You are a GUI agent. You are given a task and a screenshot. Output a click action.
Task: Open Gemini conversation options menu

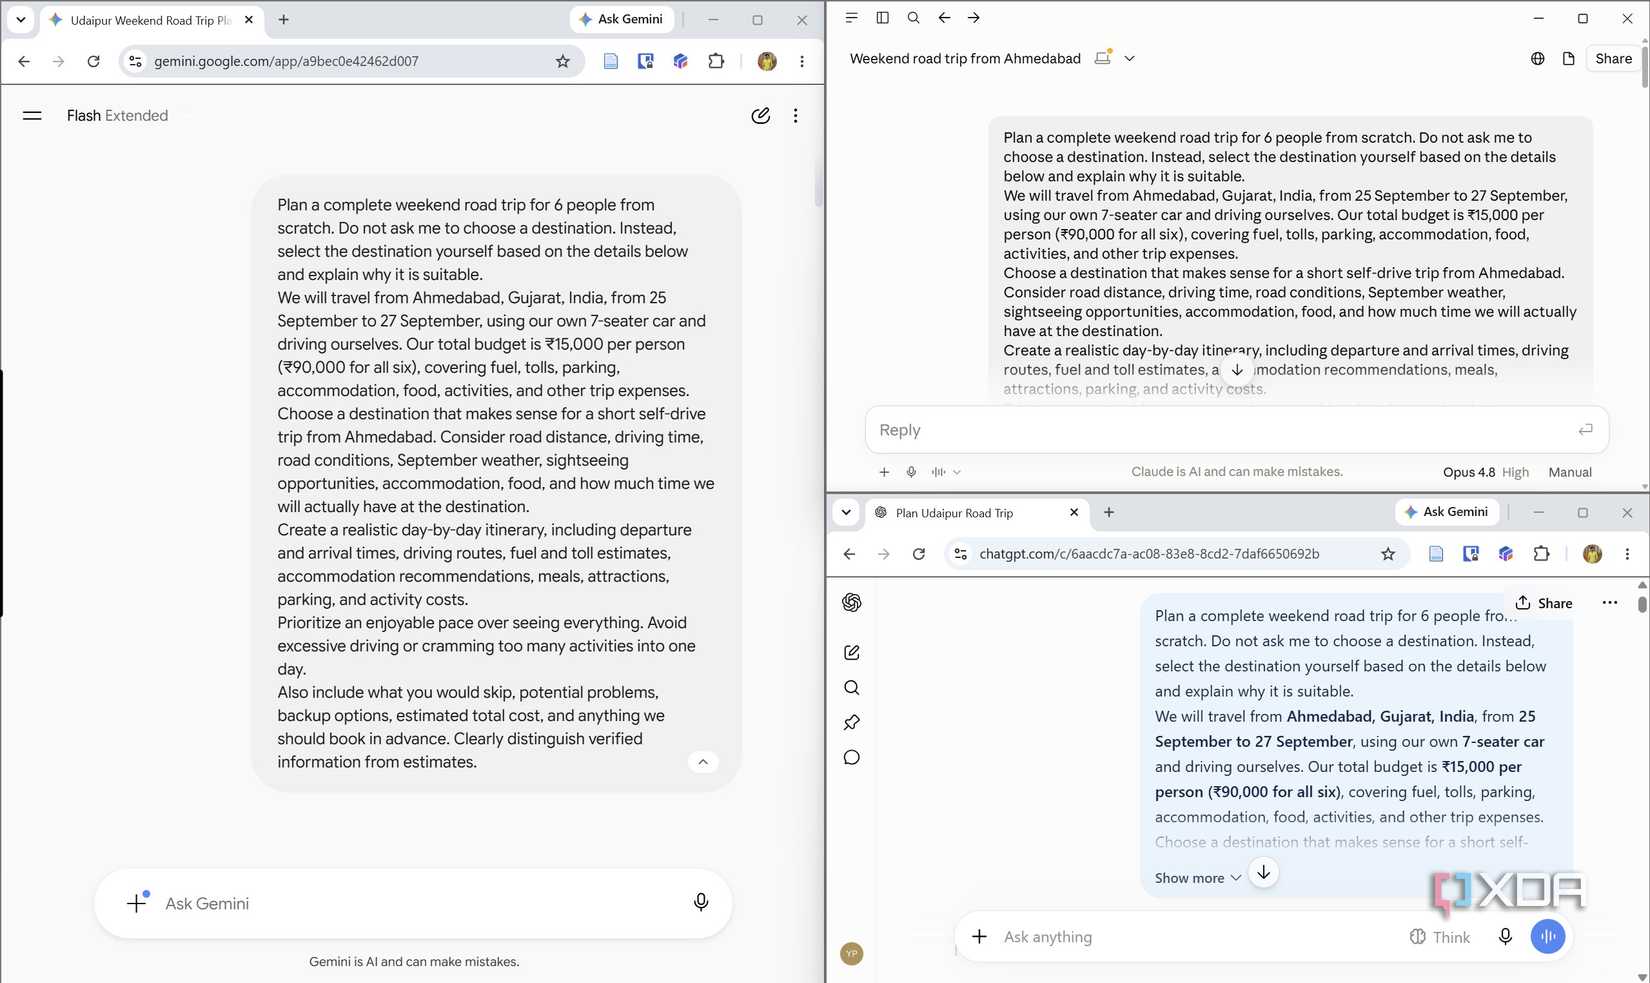[x=795, y=116]
